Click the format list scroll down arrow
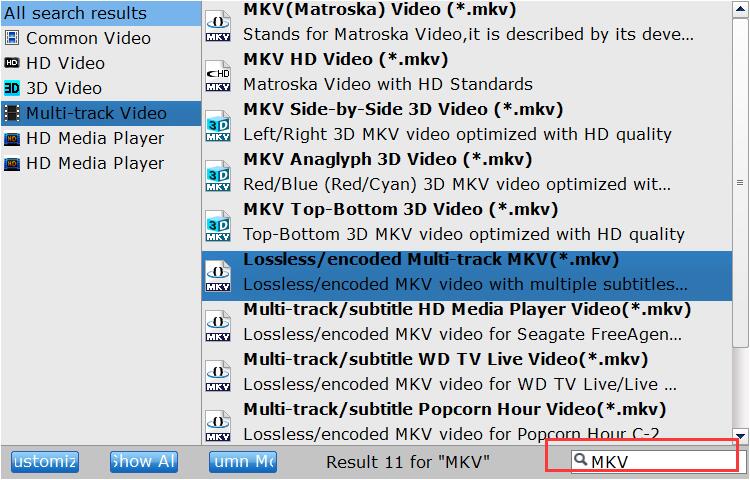The width and height of the screenshot is (750, 480). (740, 436)
